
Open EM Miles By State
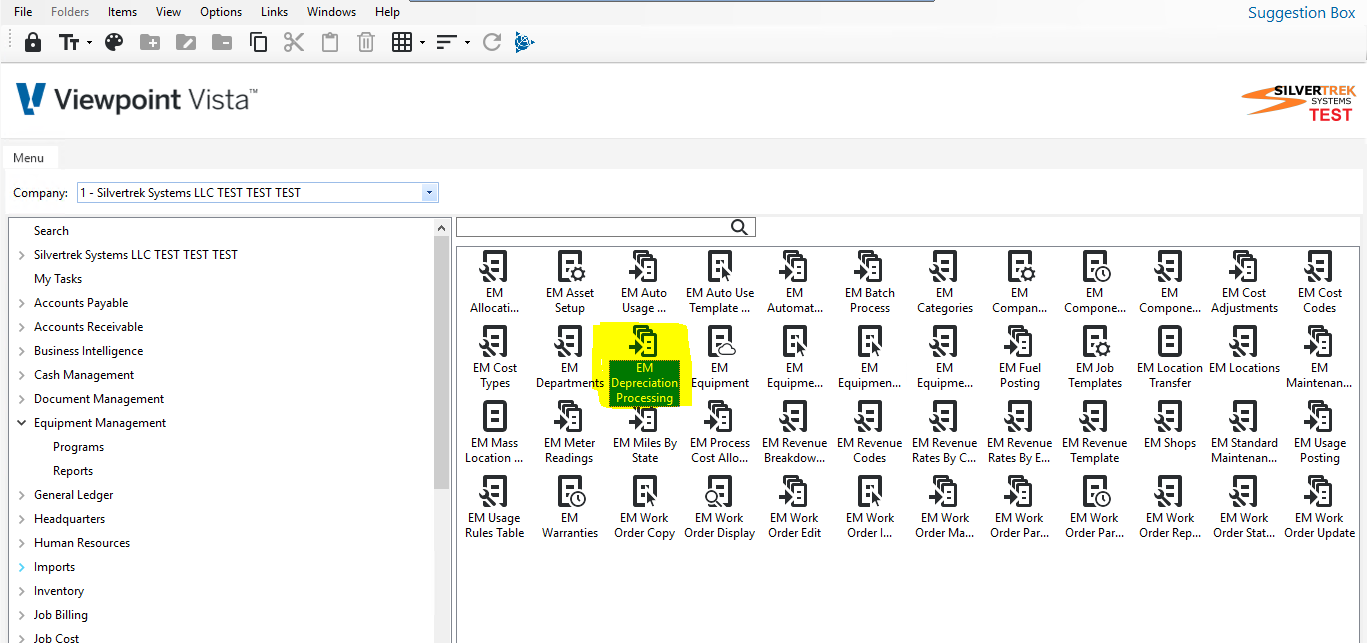(645, 433)
